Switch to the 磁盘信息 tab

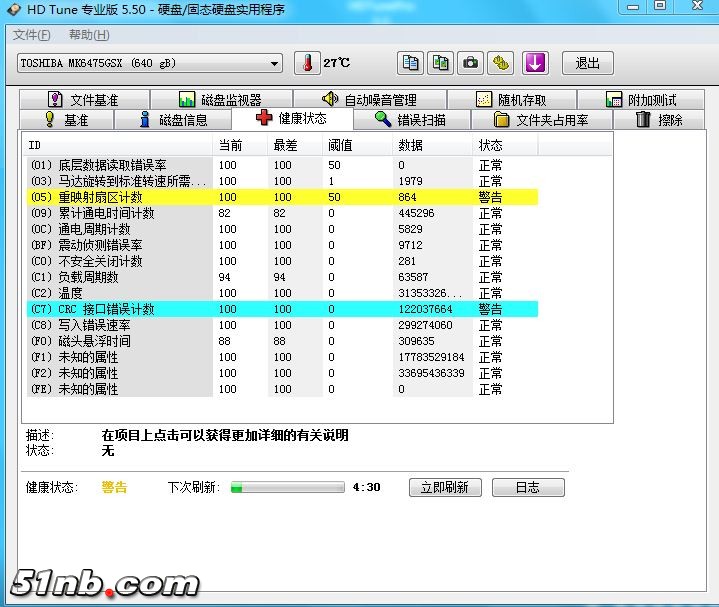174,120
